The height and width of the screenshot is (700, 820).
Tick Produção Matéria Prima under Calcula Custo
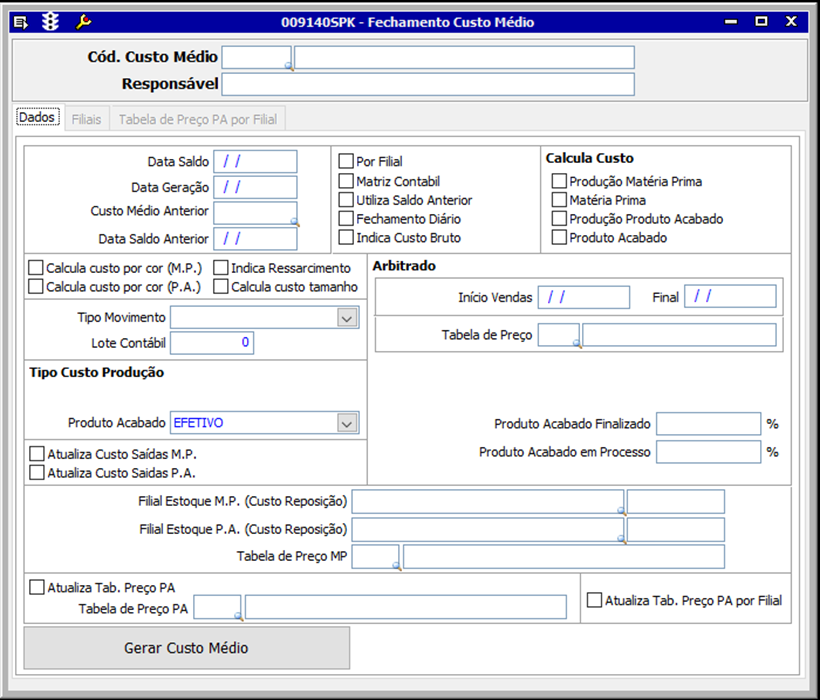[x=559, y=182]
